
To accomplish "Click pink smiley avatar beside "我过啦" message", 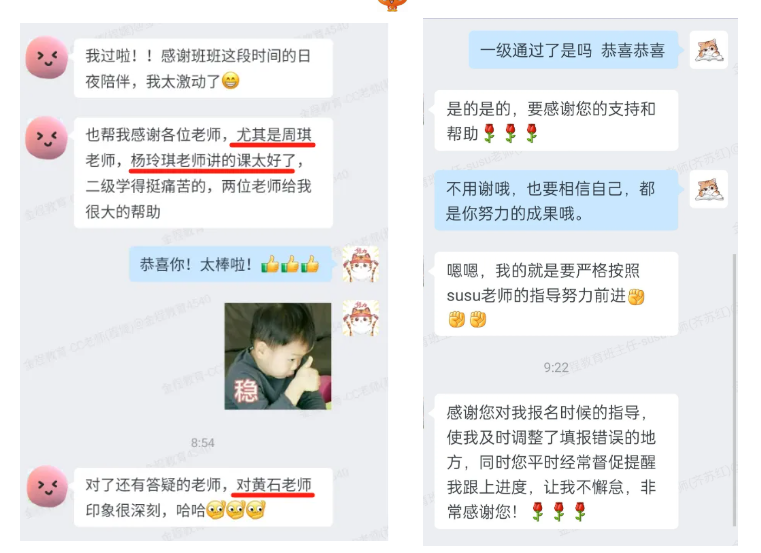I will pyautogui.click(x=47, y=57).
